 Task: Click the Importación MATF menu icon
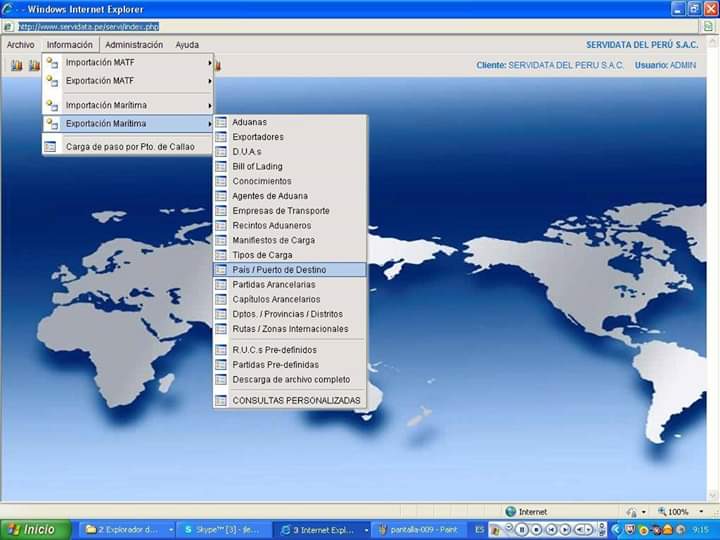click(52, 62)
